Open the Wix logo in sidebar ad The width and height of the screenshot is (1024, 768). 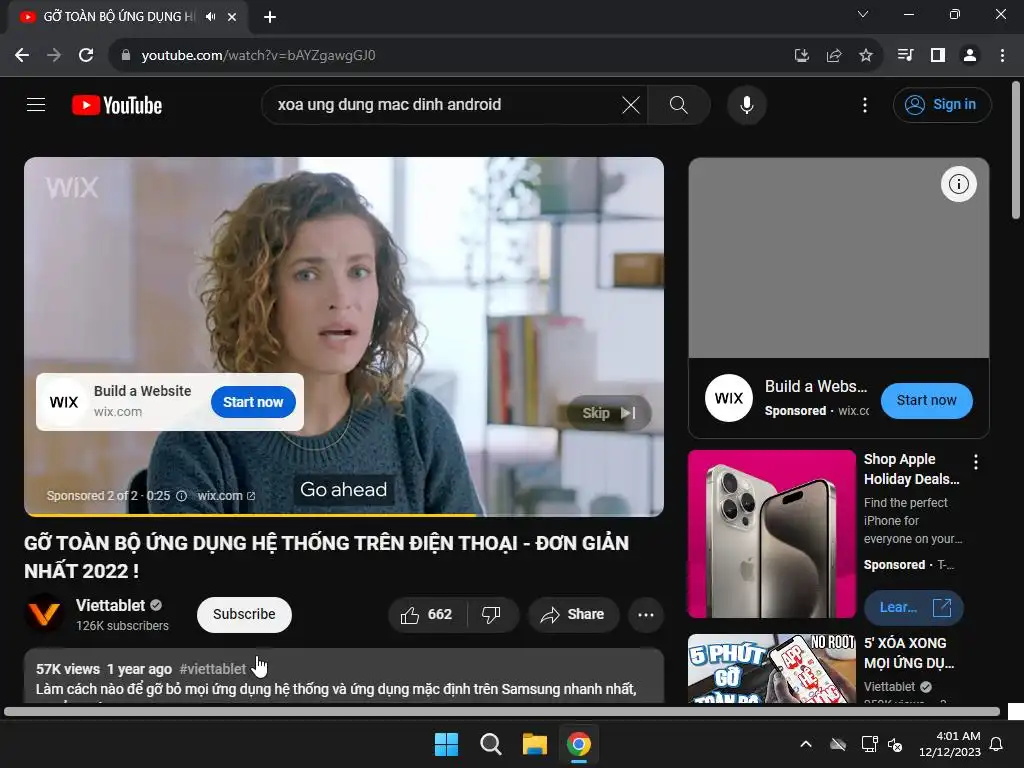tap(728, 398)
